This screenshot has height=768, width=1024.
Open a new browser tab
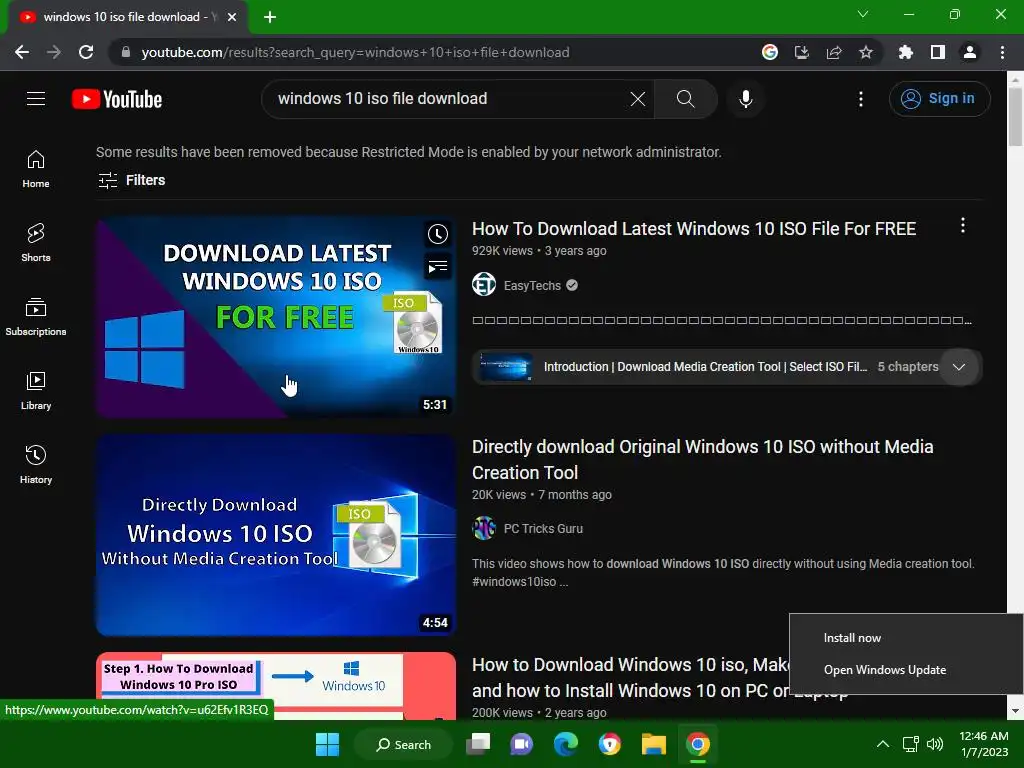click(x=270, y=17)
